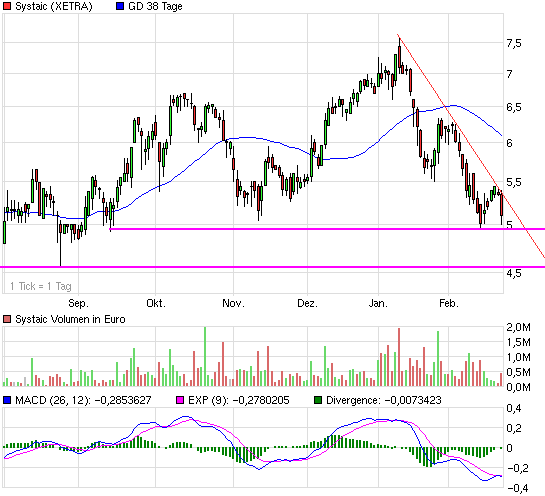Click the January price peak candlestick

click(399, 55)
